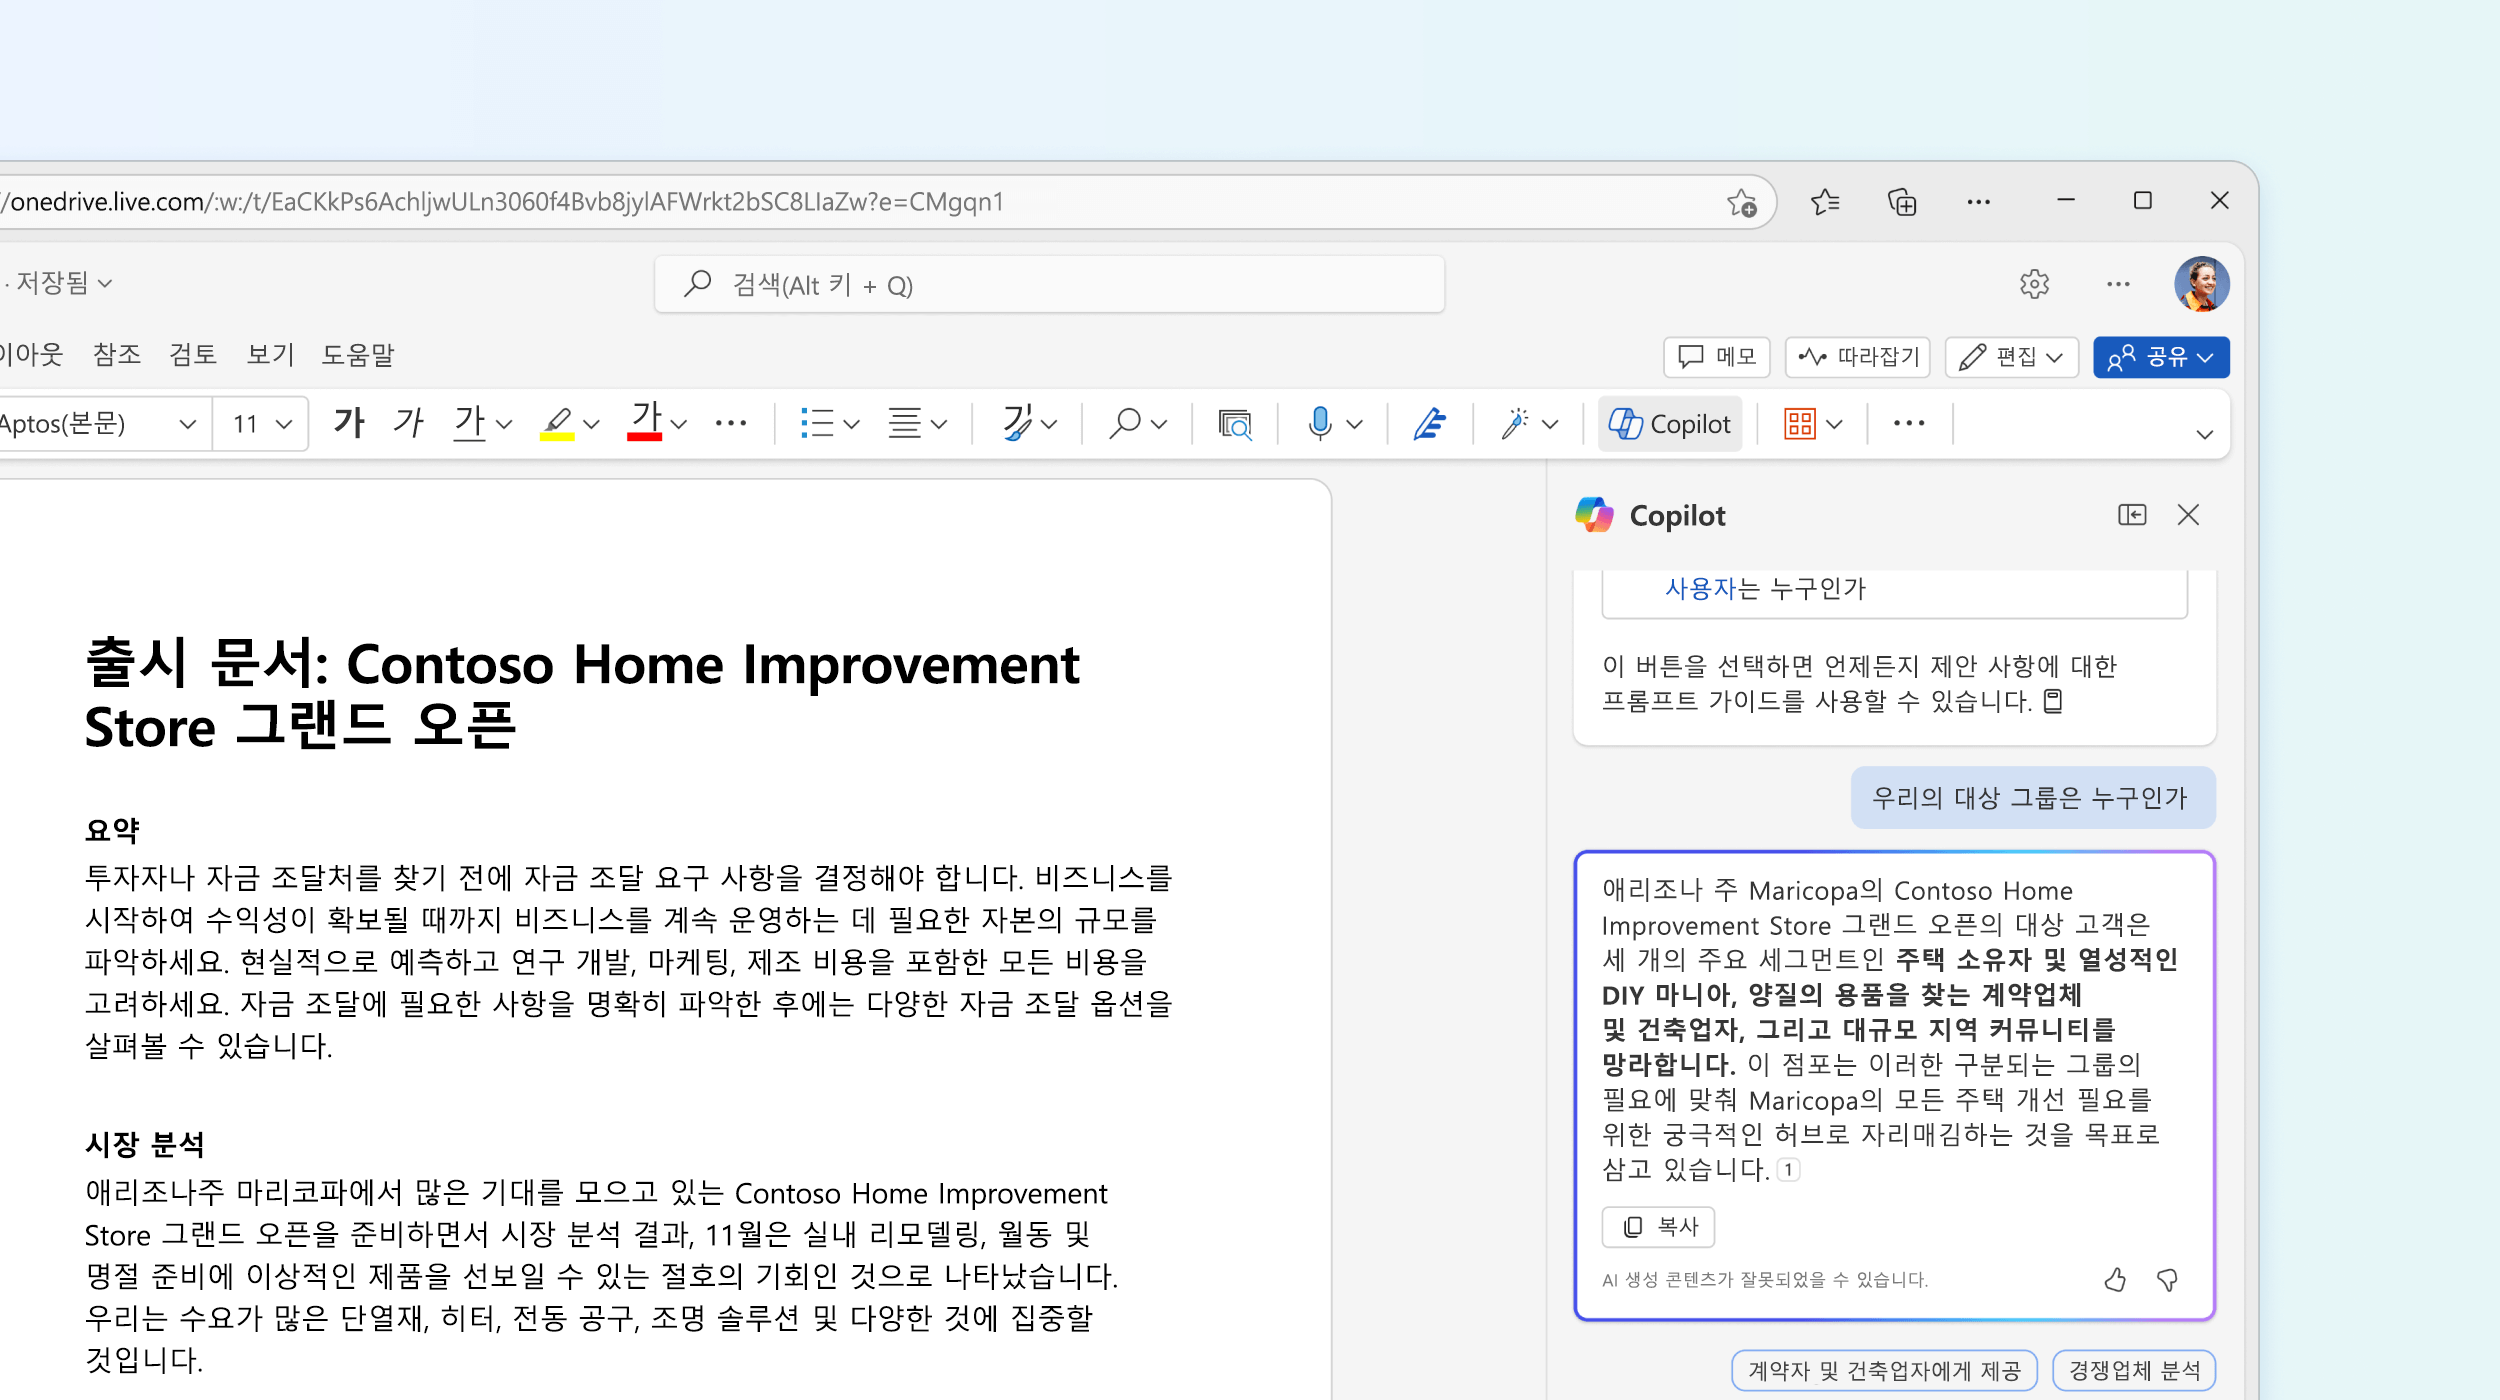The image size is (2500, 1400).
Task: Expand the bullet list dropdown arrow
Action: pyautogui.click(x=852, y=424)
